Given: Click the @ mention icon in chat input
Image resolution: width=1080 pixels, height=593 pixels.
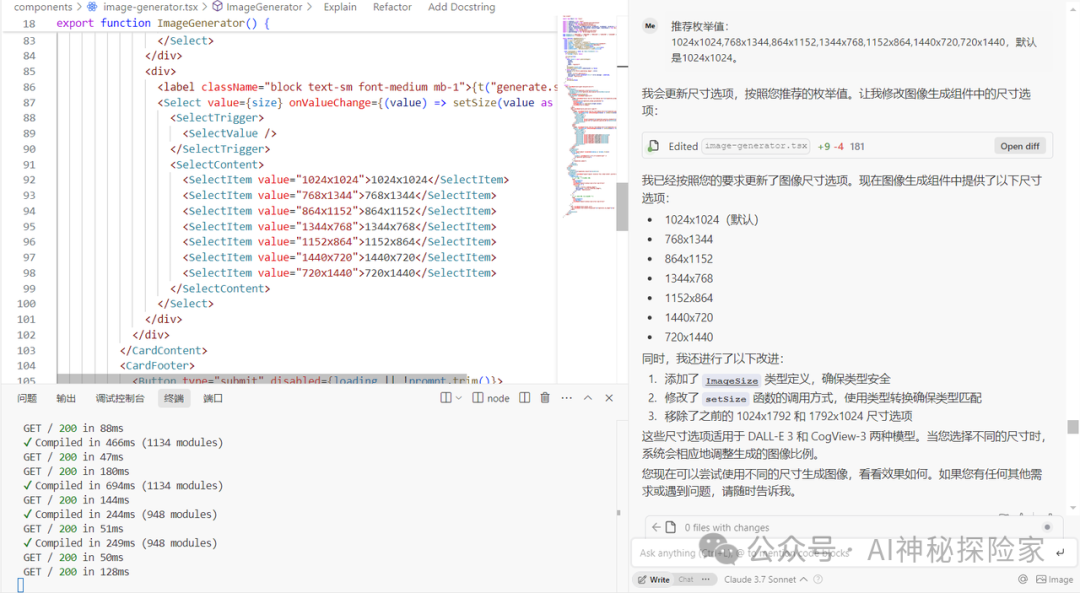Looking at the screenshot, I should pos(1023,579).
